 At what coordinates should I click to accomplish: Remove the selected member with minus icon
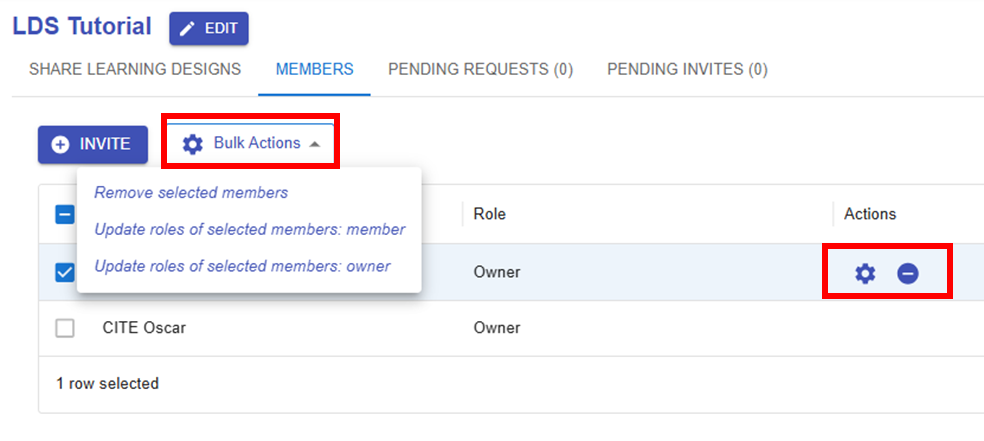tap(908, 273)
